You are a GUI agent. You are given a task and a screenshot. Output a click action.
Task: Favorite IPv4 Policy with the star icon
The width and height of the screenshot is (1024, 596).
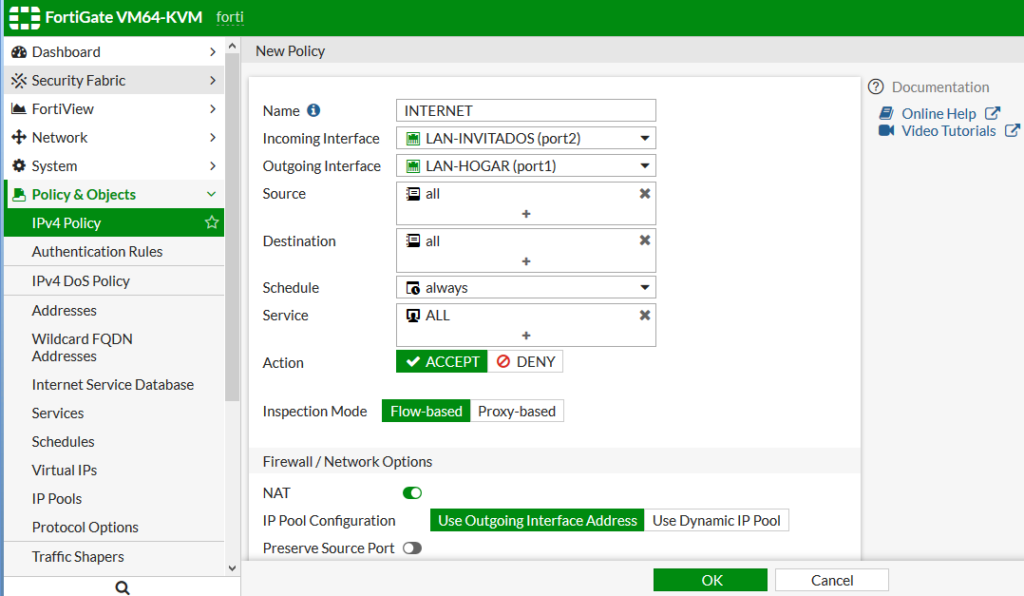pos(211,223)
